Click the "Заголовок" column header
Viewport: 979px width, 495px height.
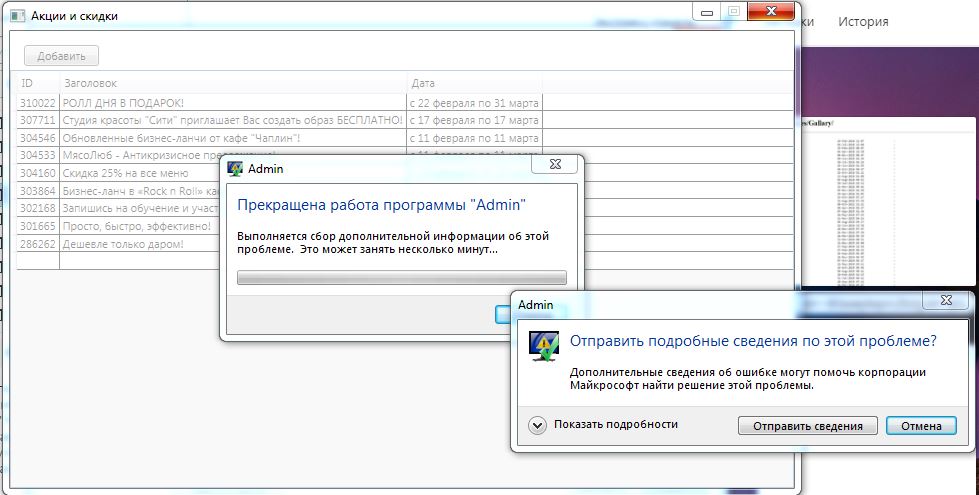coord(232,83)
